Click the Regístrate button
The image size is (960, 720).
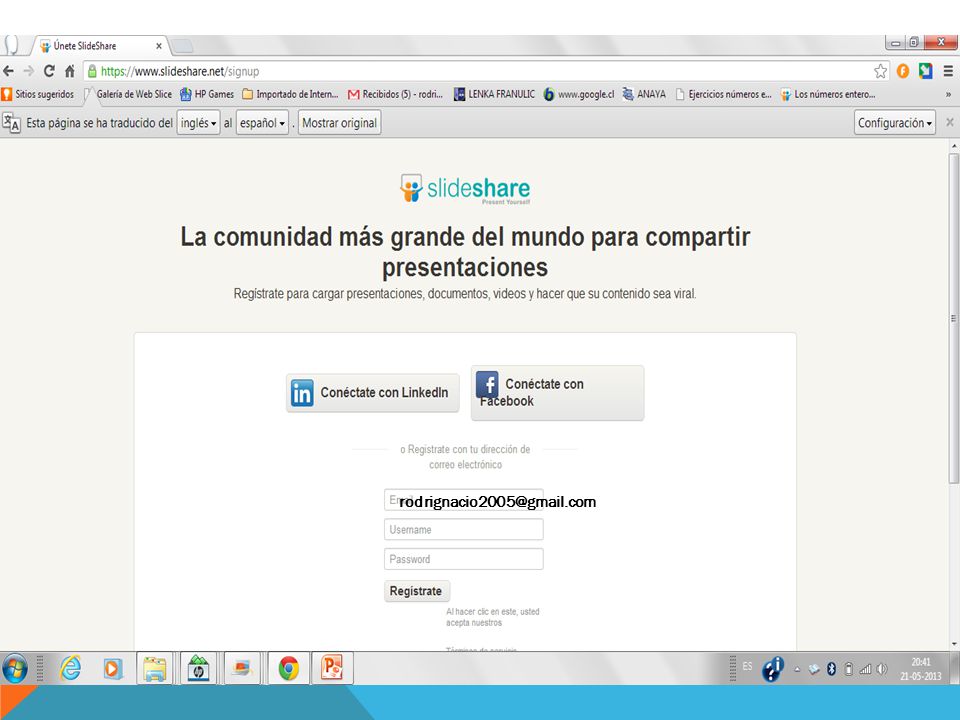click(x=417, y=591)
